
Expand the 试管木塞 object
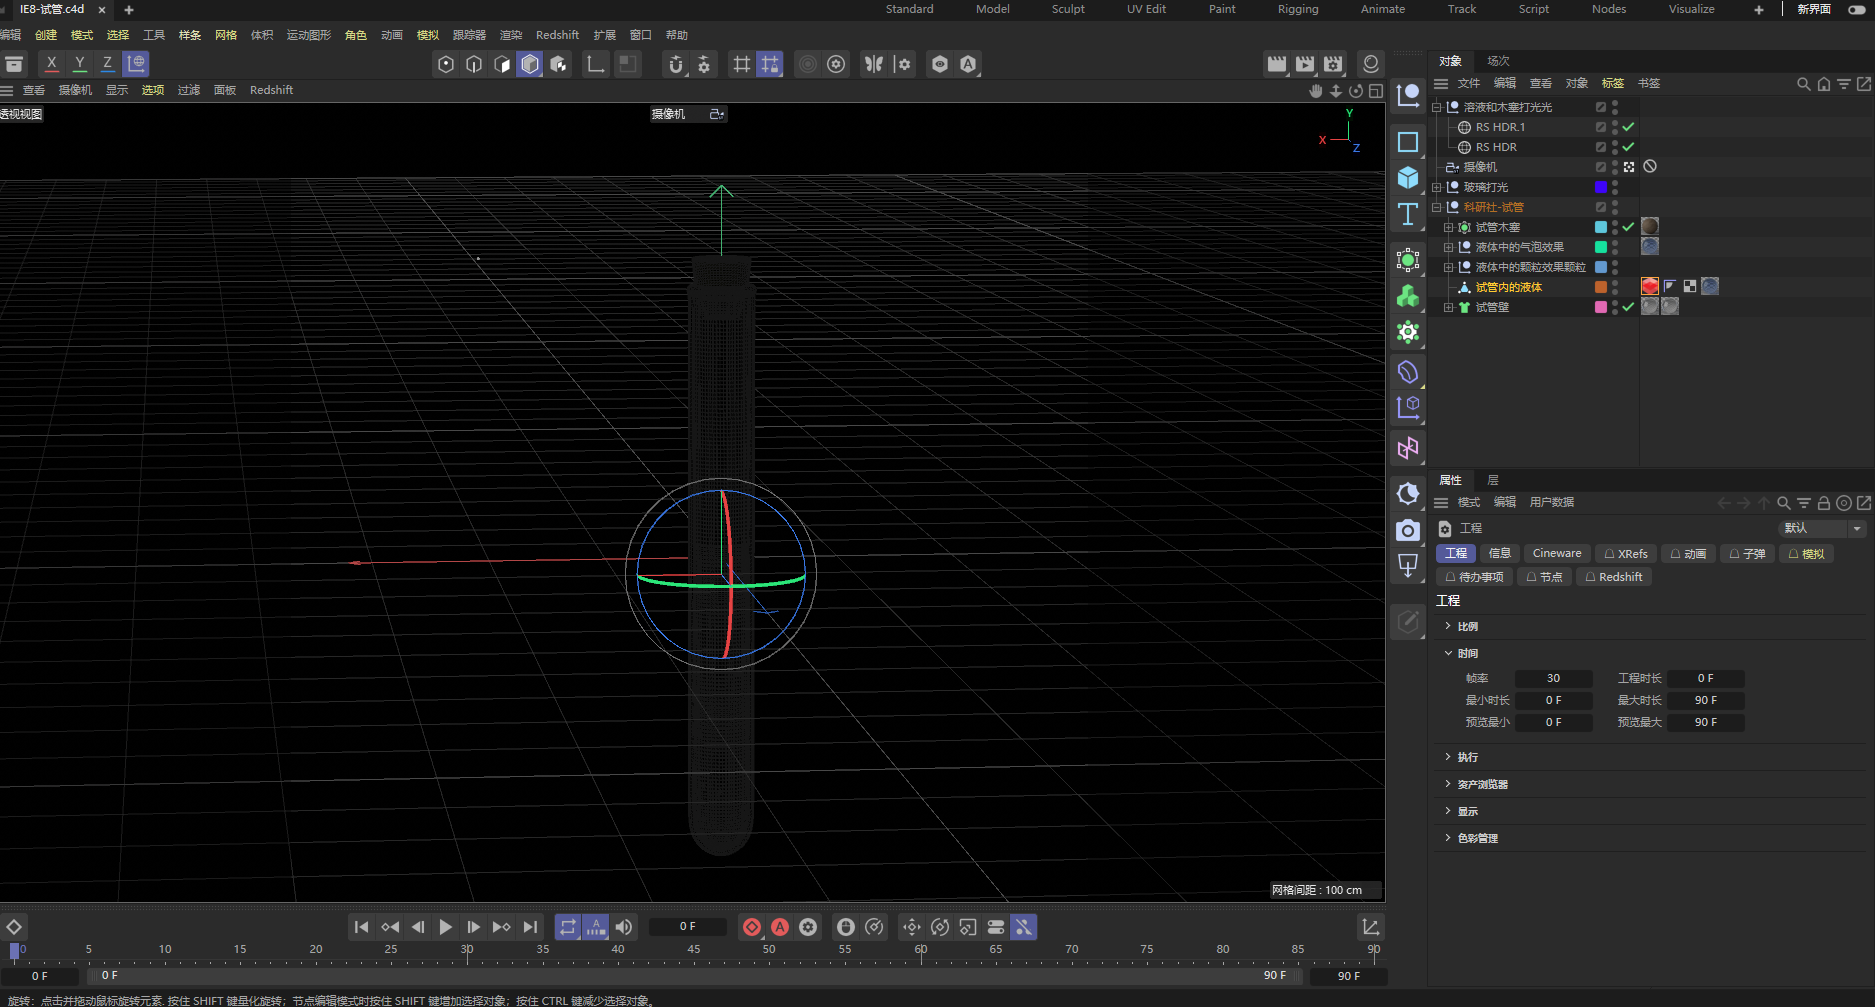point(1448,227)
